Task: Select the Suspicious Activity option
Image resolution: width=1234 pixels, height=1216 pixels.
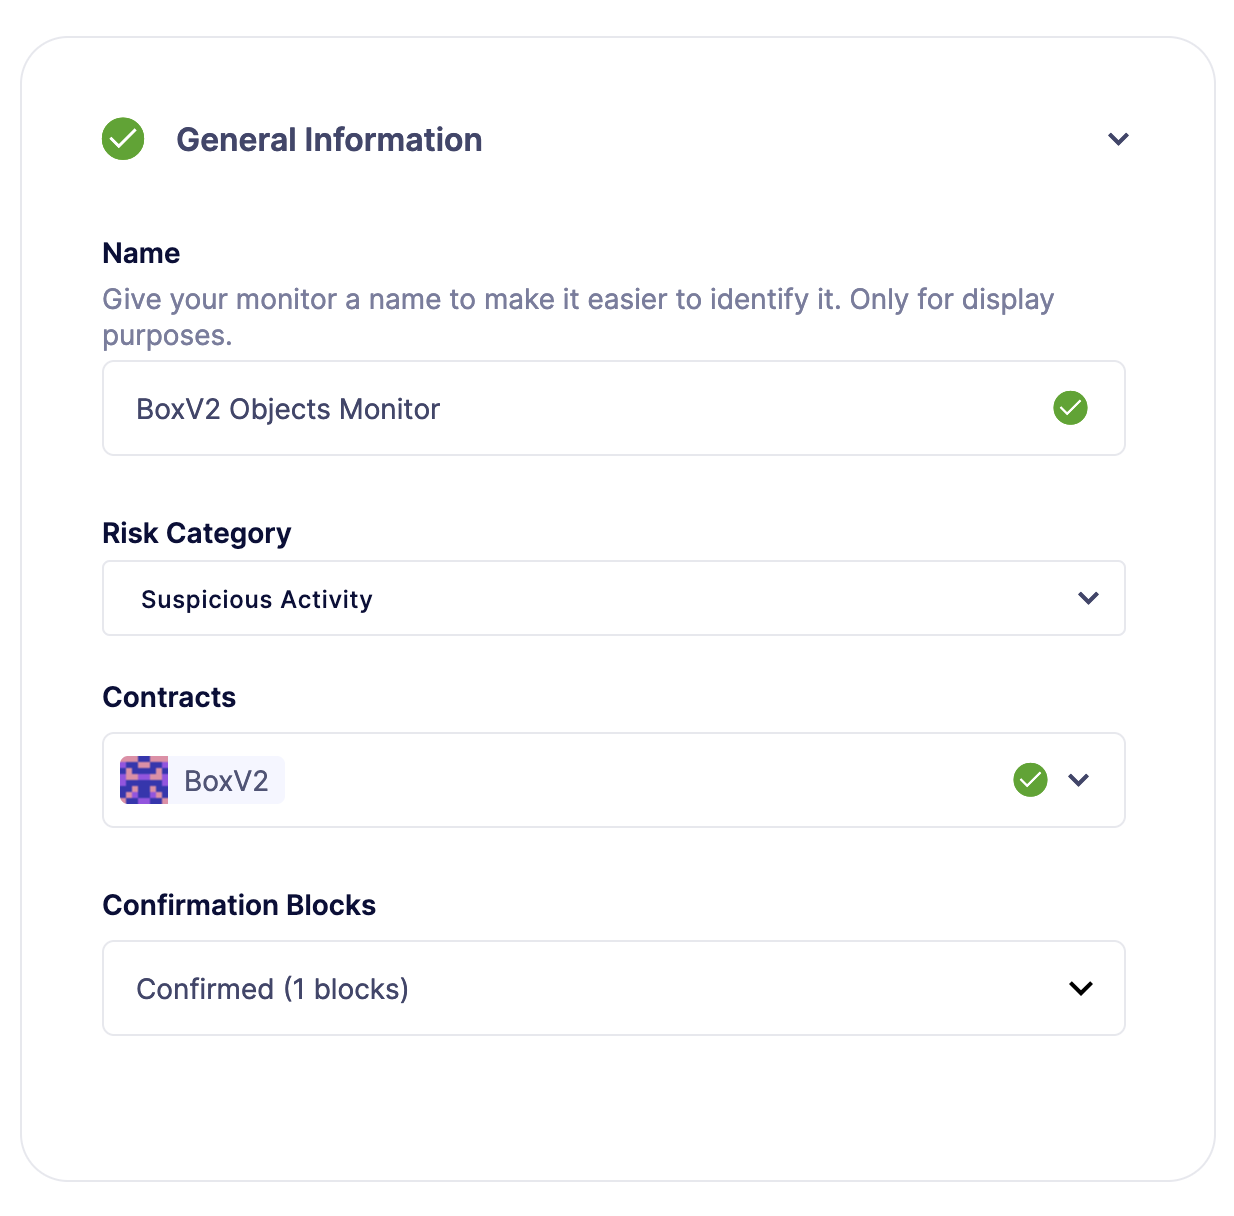Action: click(x=256, y=598)
